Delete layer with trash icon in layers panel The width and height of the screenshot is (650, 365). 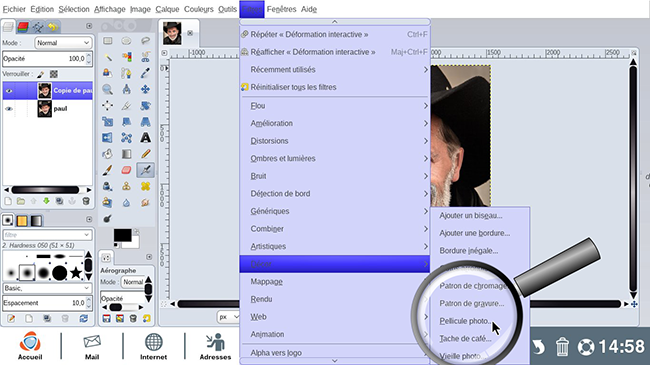(86, 201)
